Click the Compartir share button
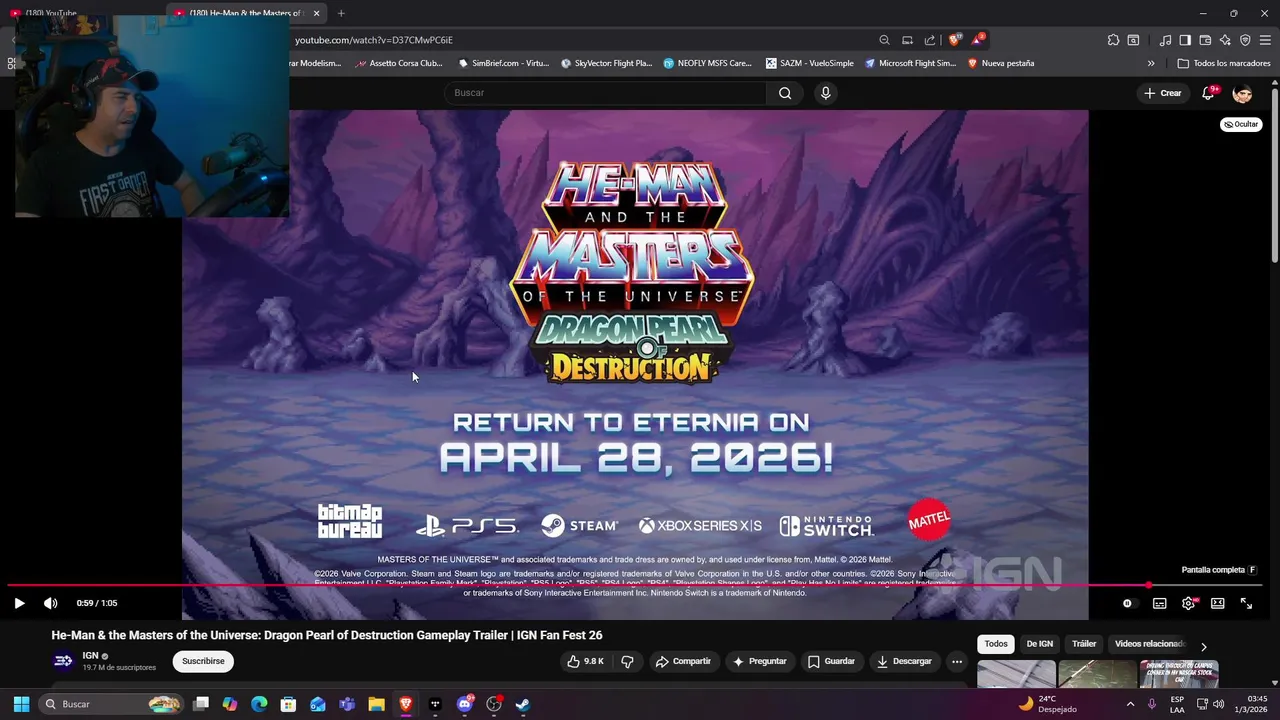Image resolution: width=1280 pixels, height=720 pixels. pos(683,661)
